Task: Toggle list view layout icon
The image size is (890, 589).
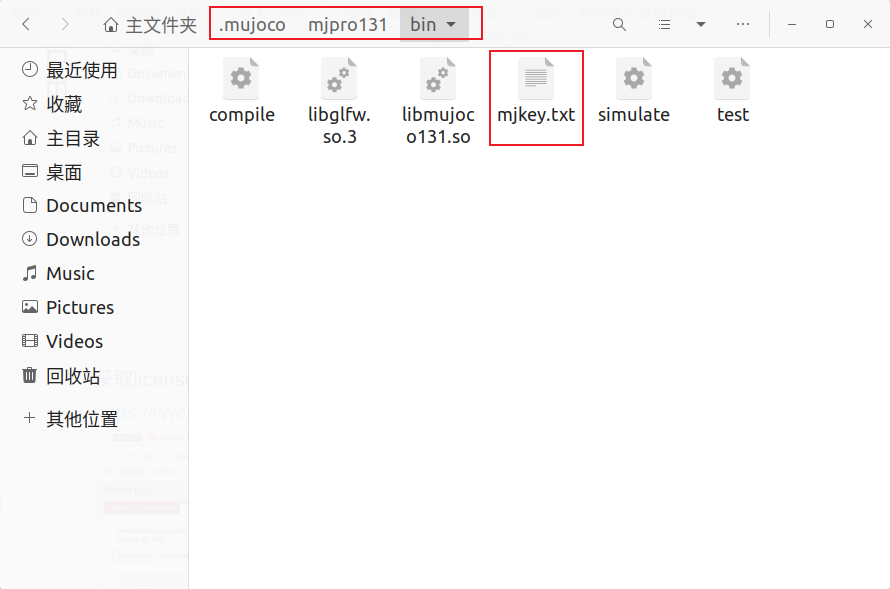Action: 664,24
